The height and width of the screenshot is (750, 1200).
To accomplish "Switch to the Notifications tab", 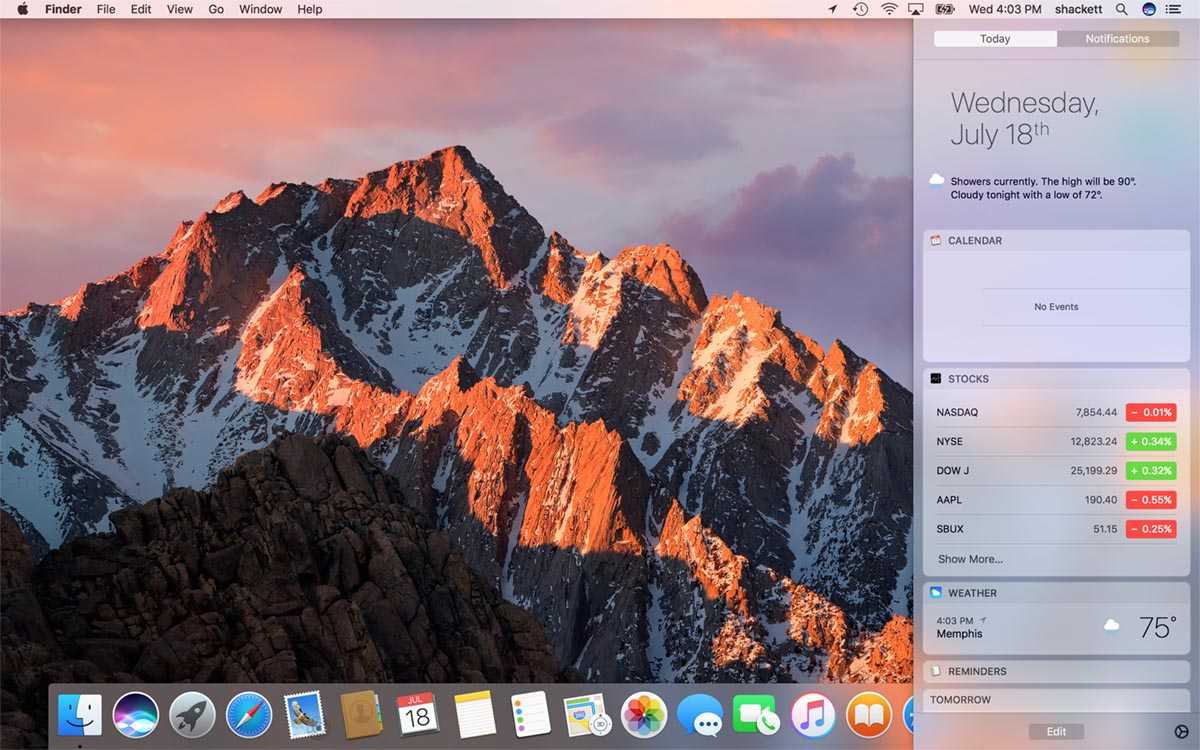I will coord(1117,39).
